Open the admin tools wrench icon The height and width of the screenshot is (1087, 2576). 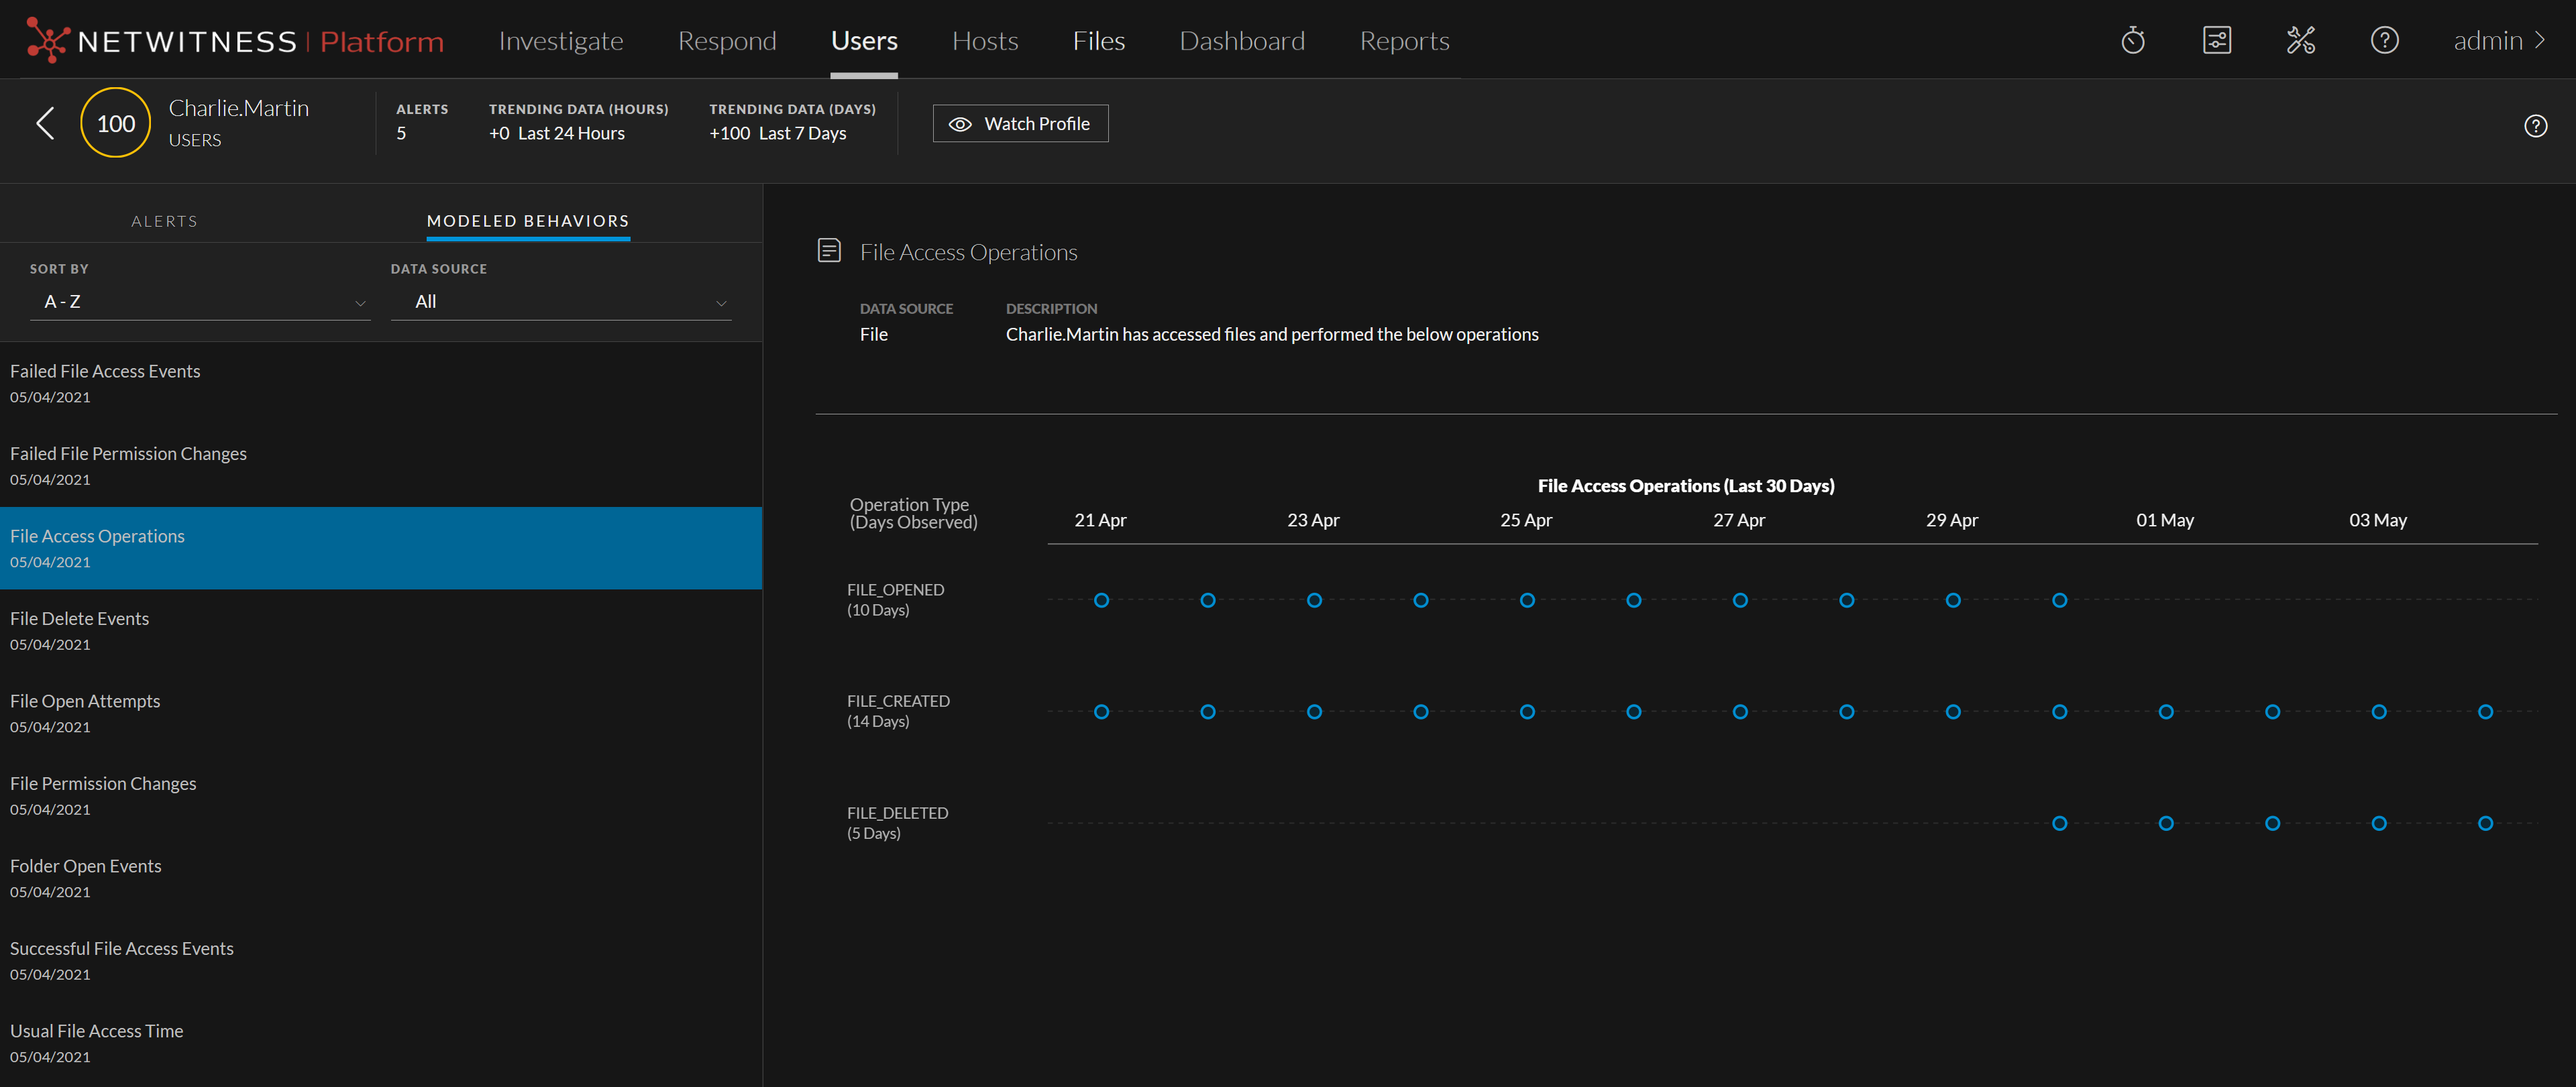point(2300,41)
